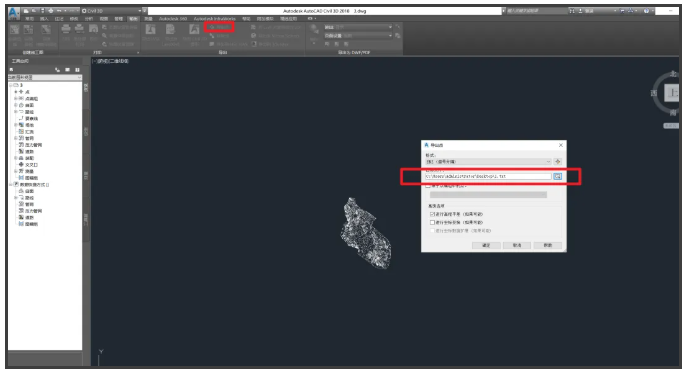This screenshot has width=690, height=376.
Task: Click the help icon in the title bar
Action: [x=646, y=11]
